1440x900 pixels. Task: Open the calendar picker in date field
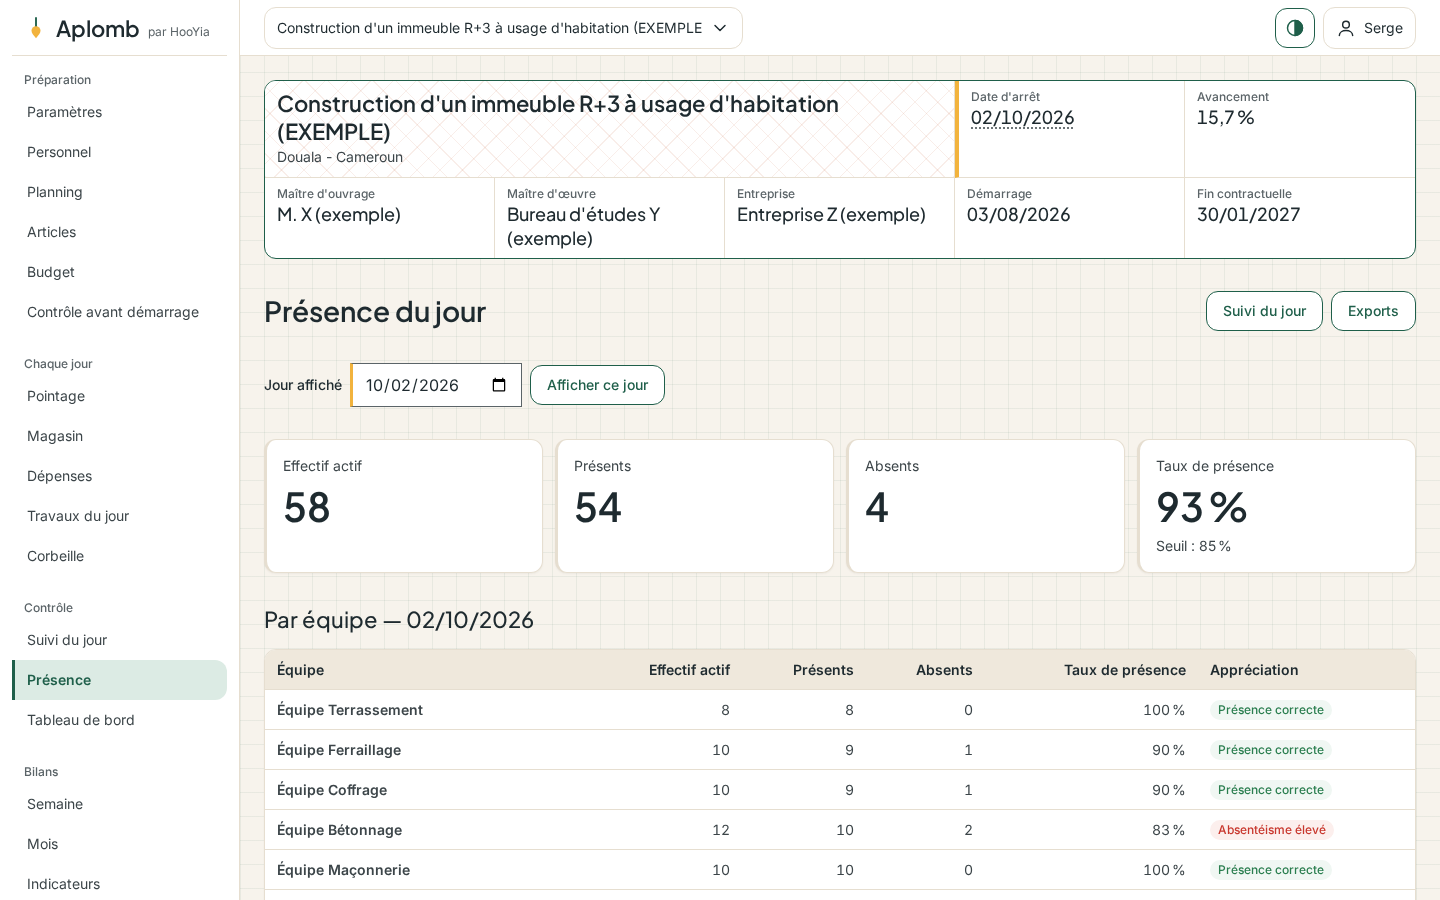(x=499, y=385)
